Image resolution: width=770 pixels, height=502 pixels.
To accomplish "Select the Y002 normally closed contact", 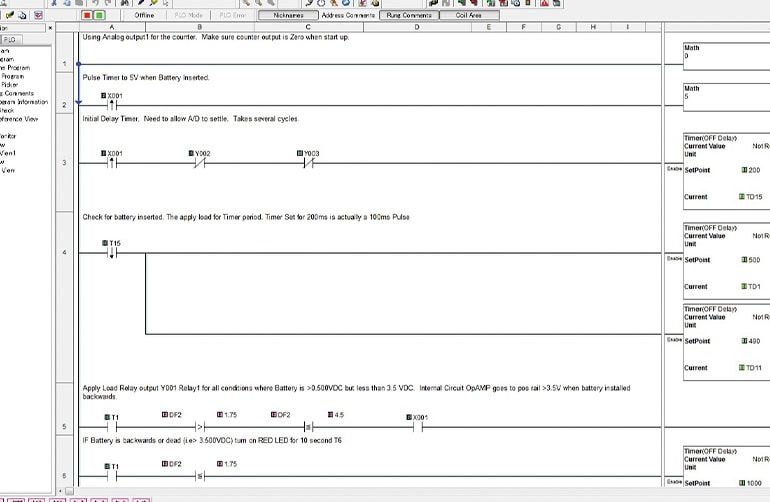I will 199,163.
